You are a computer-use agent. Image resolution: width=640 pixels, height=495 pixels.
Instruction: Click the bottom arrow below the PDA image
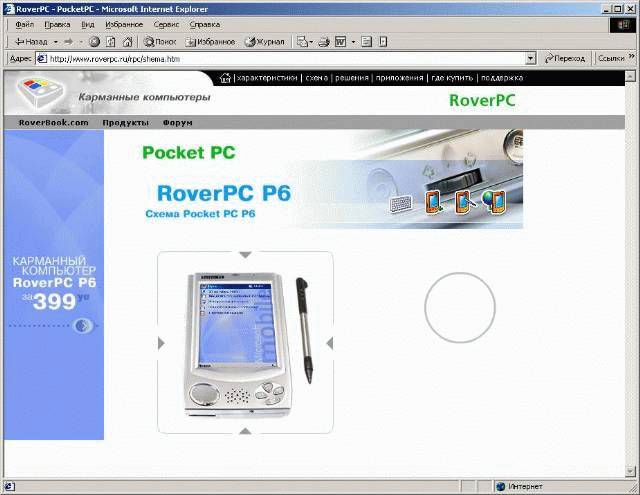pos(245,431)
